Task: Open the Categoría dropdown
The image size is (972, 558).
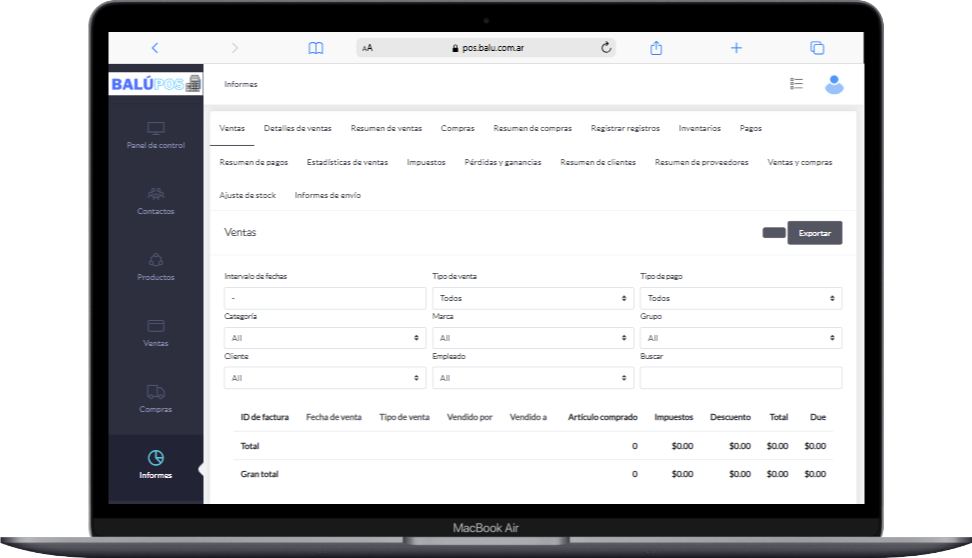Action: pyautogui.click(x=325, y=338)
